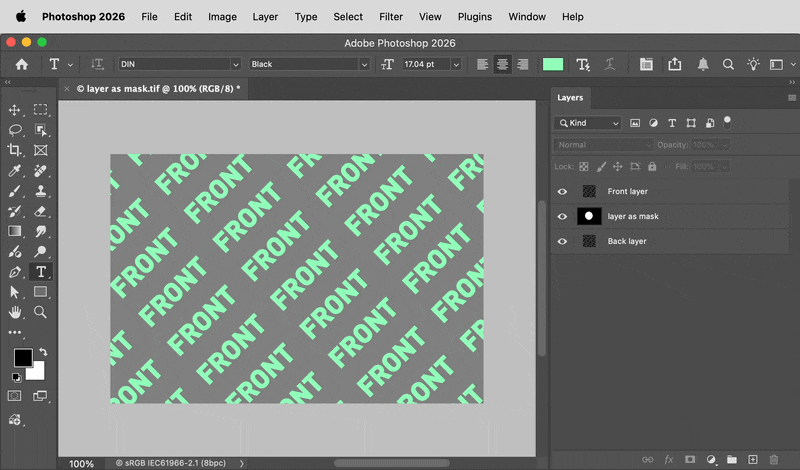The image size is (800, 470).
Task: Hide the Back layer
Action: coord(562,241)
